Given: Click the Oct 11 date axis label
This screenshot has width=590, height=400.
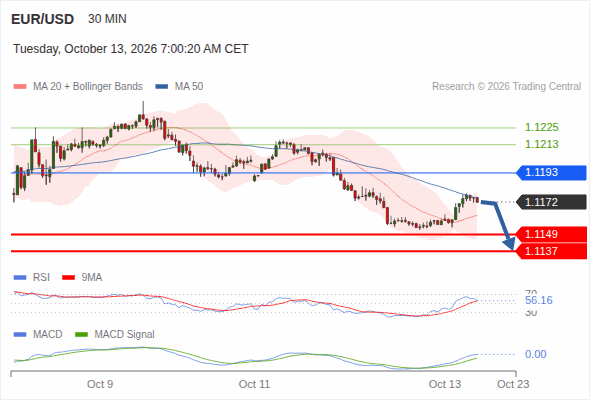Looking at the screenshot, I should pyautogui.click(x=254, y=384).
